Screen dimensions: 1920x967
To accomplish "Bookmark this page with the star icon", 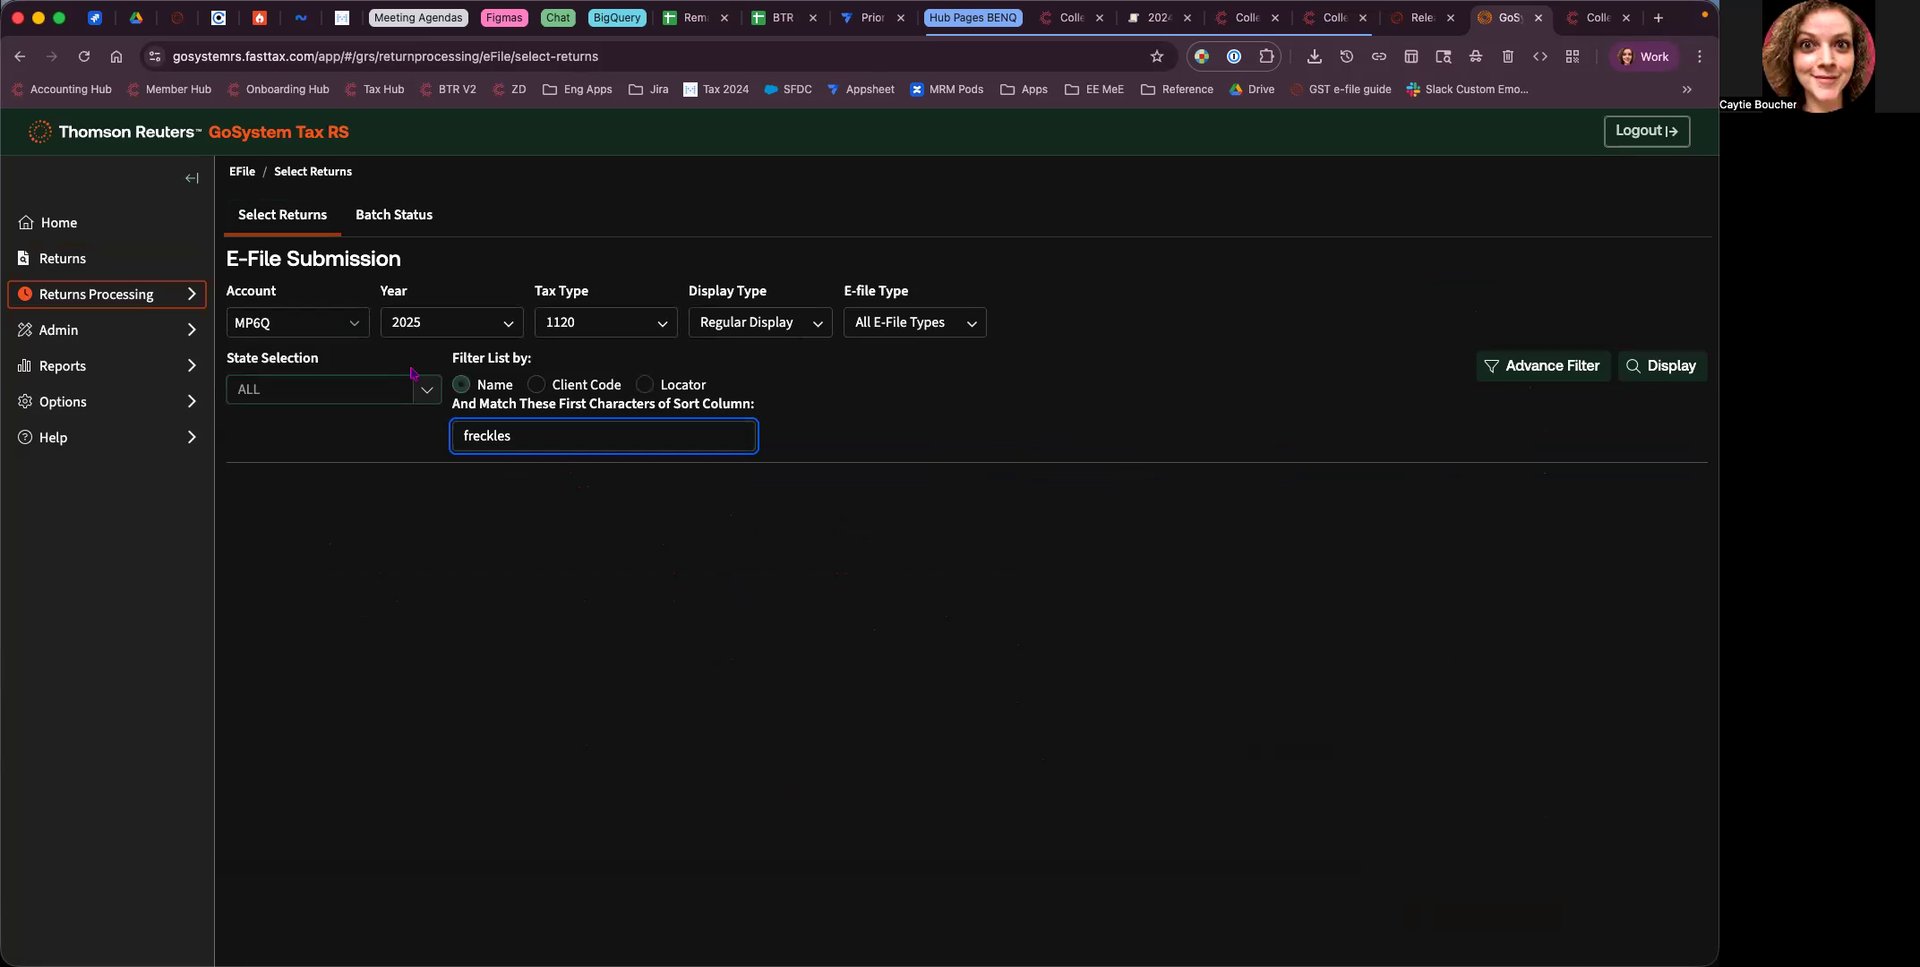I will 1157,57.
